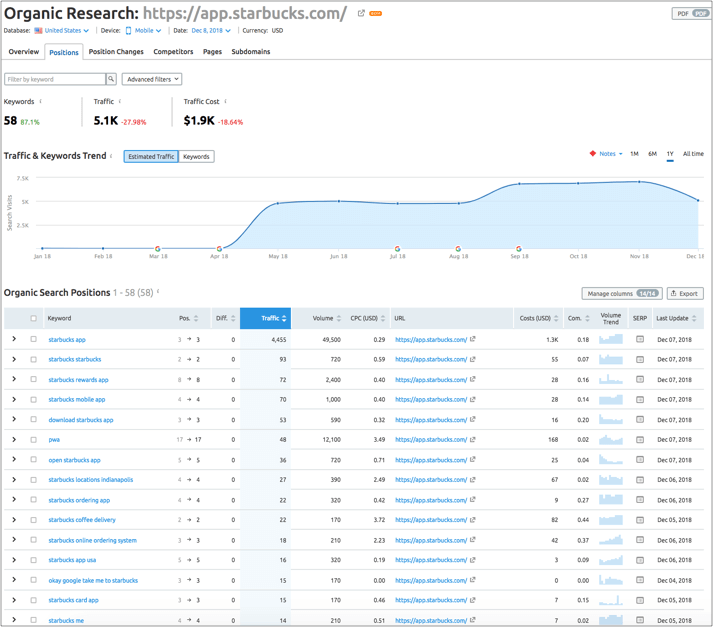Open external link icon in open starbucks app row
The image size is (713, 627).
(x=473, y=460)
